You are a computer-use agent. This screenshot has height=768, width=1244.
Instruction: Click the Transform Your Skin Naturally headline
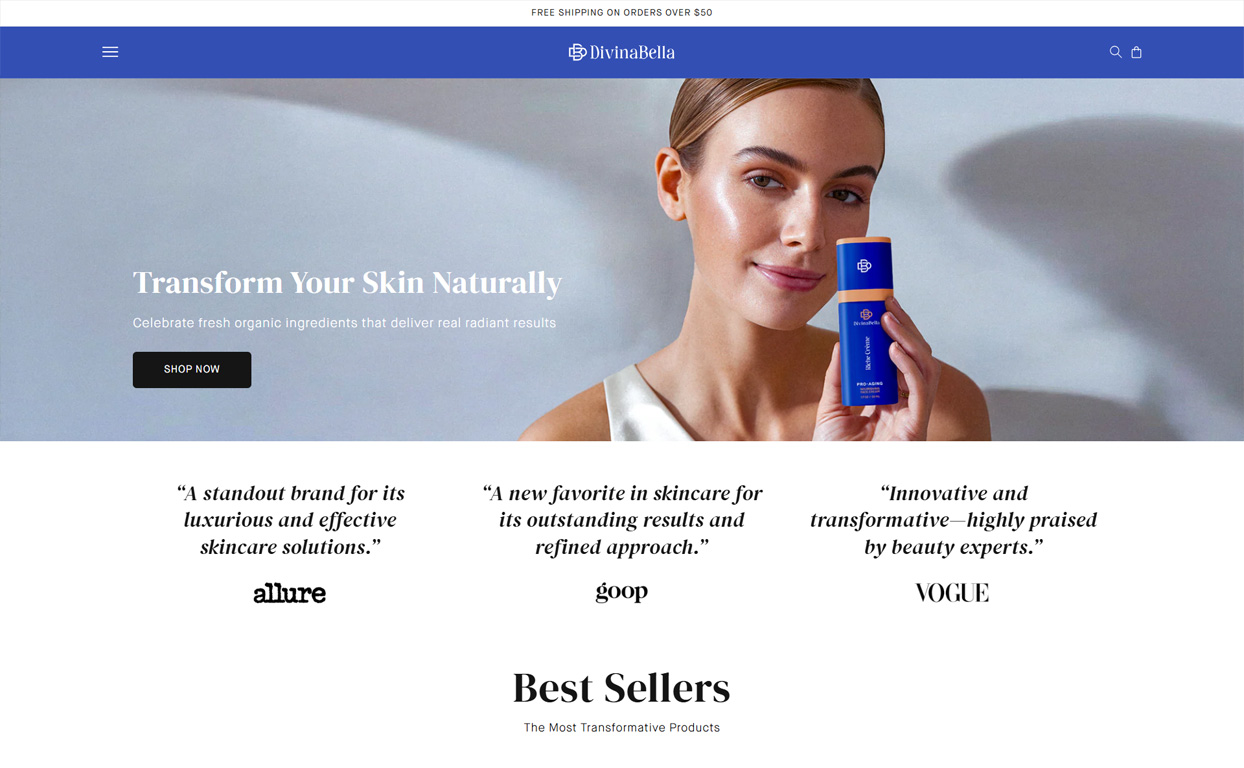pos(347,283)
